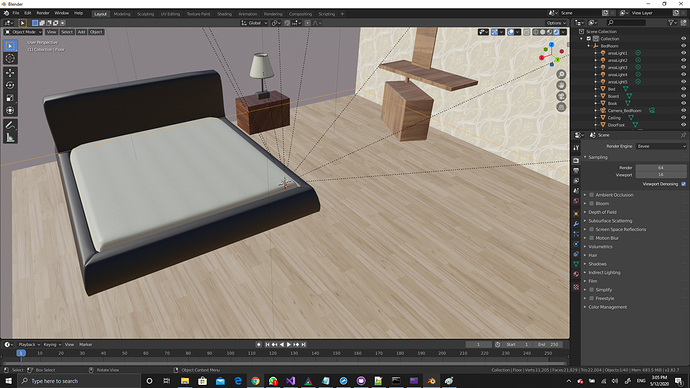Open Chrome from the Windows taskbar

(255, 381)
